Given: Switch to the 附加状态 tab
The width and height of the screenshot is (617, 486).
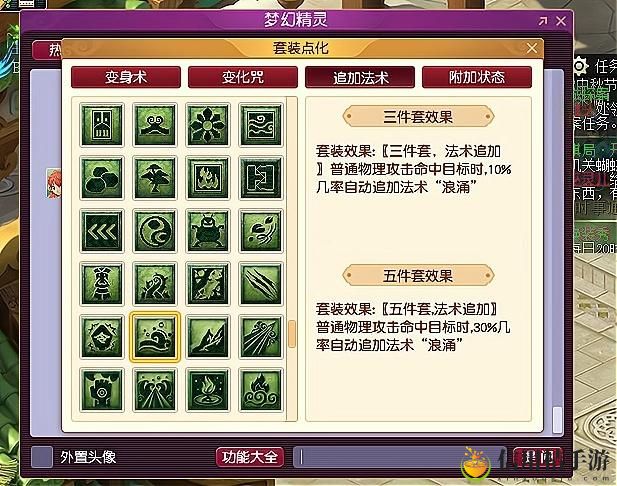Looking at the screenshot, I should [x=477, y=77].
